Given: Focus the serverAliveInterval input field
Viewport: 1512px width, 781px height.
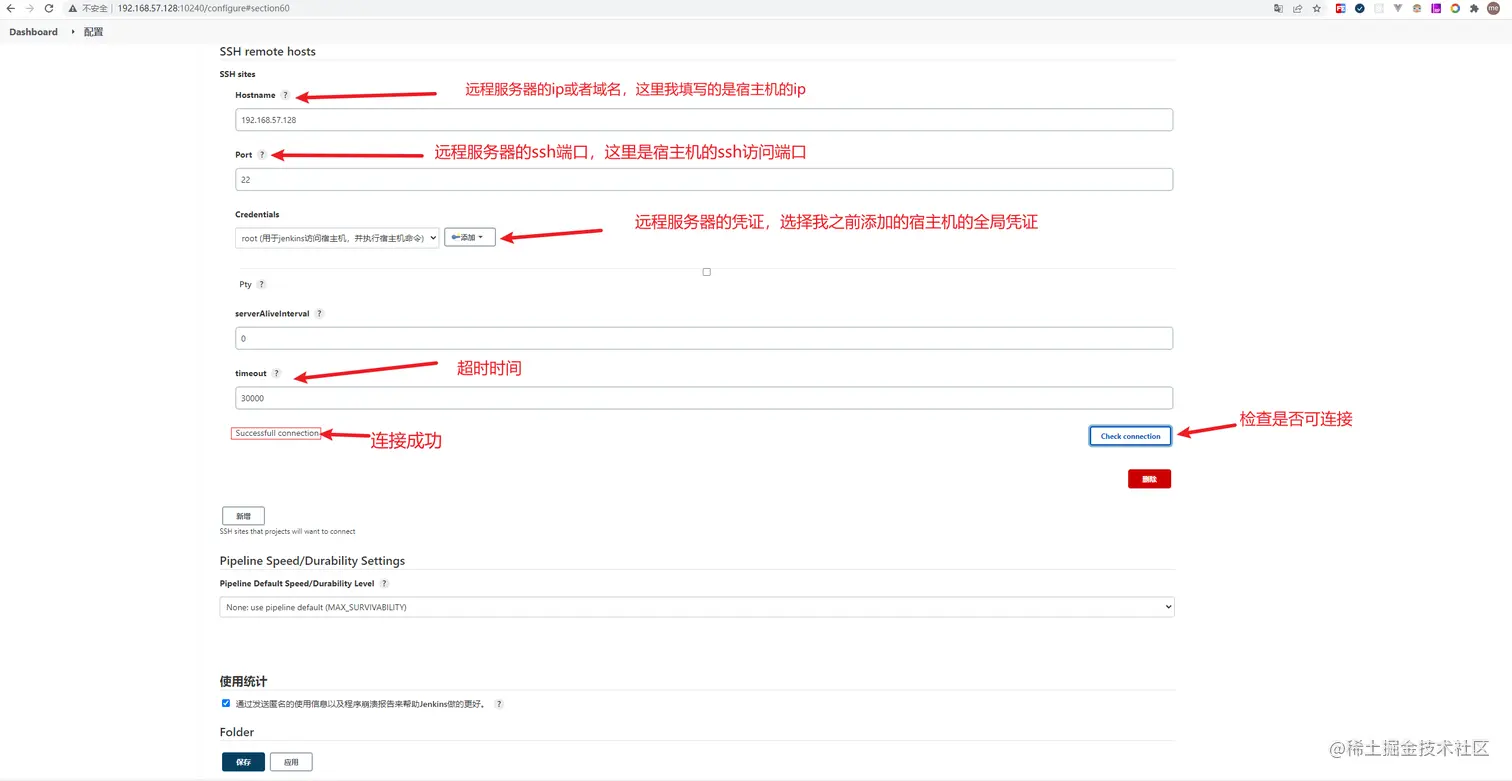Looking at the screenshot, I should [x=704, y=338].
